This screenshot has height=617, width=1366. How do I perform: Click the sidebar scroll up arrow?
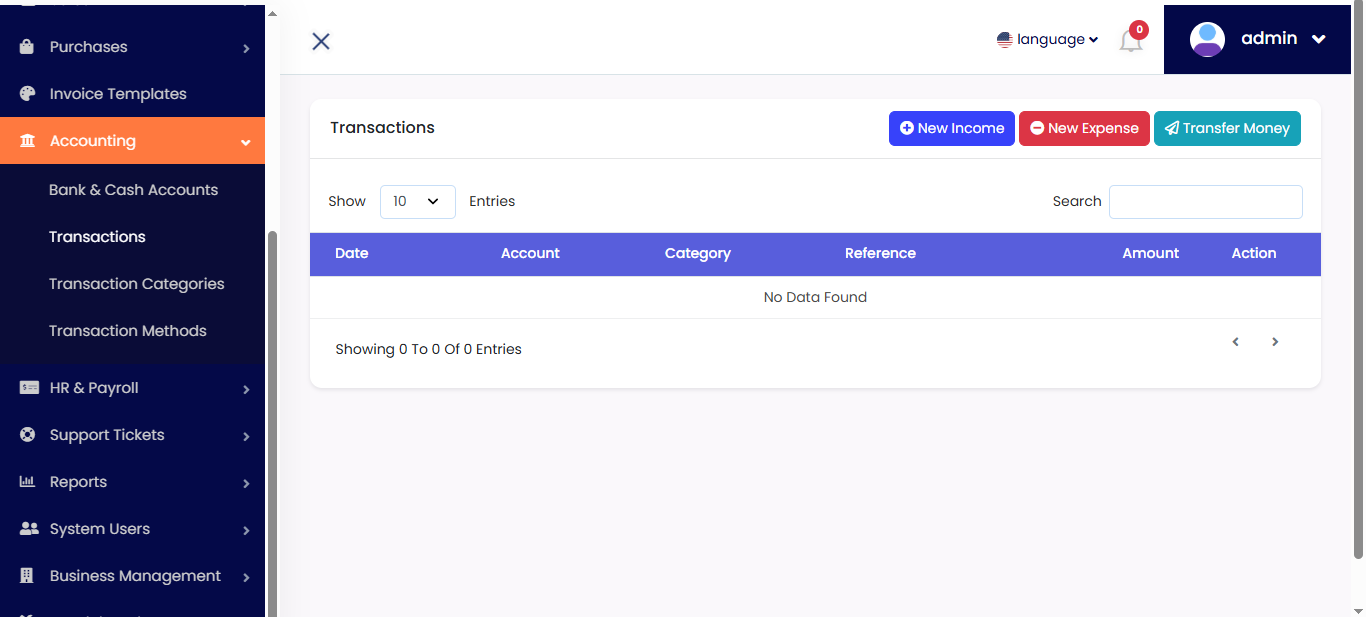click(272, 13)
